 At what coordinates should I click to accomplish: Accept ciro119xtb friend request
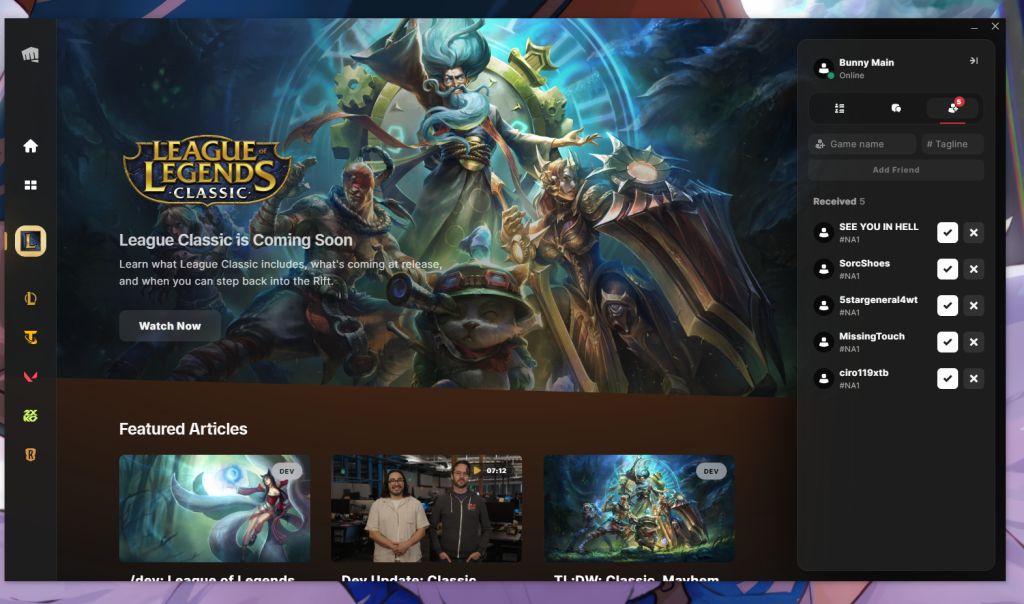pyautogui.click(x=947, y=379)
